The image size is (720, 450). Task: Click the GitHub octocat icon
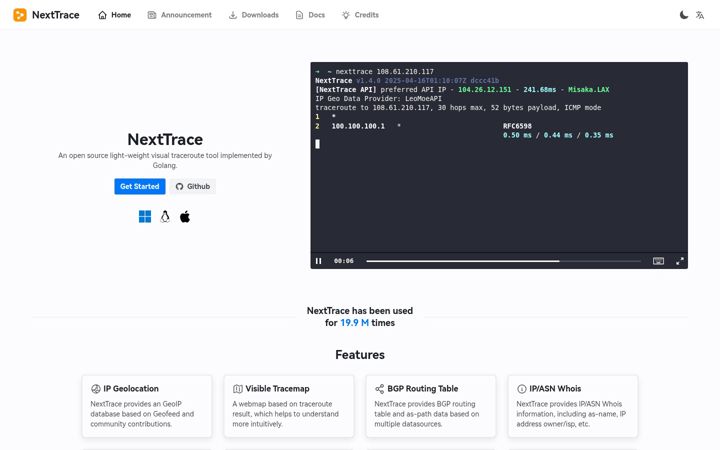pyautogui.click(x=180, y=186)
